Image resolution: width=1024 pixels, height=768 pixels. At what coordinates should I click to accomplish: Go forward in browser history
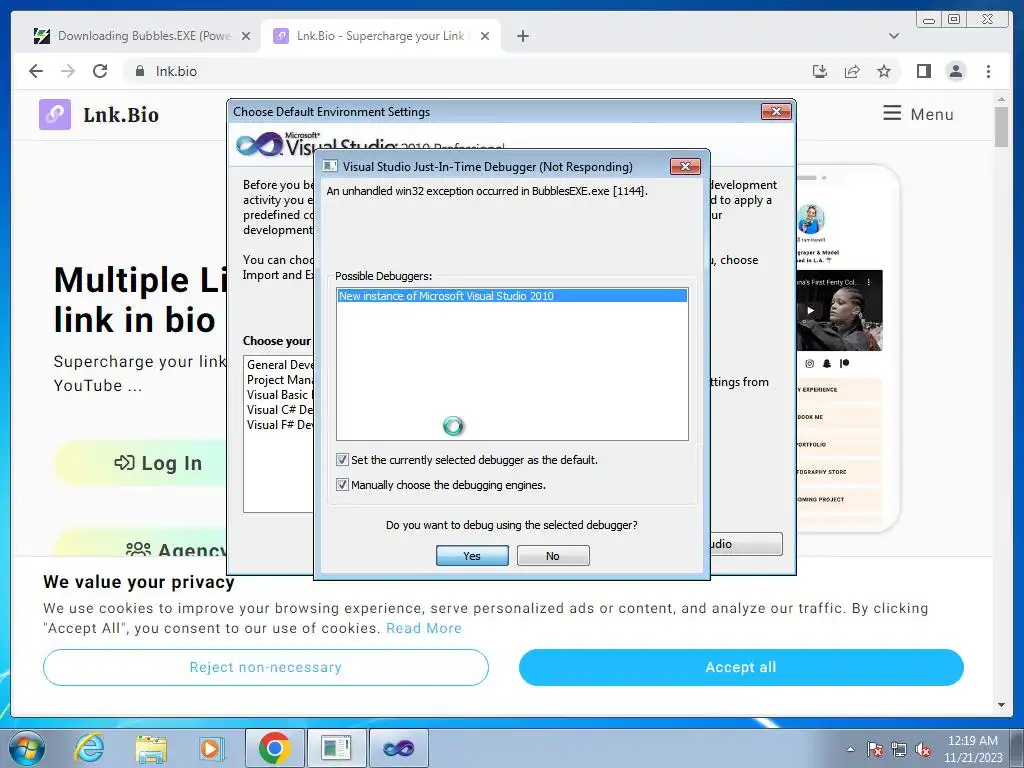pos(68,71)
